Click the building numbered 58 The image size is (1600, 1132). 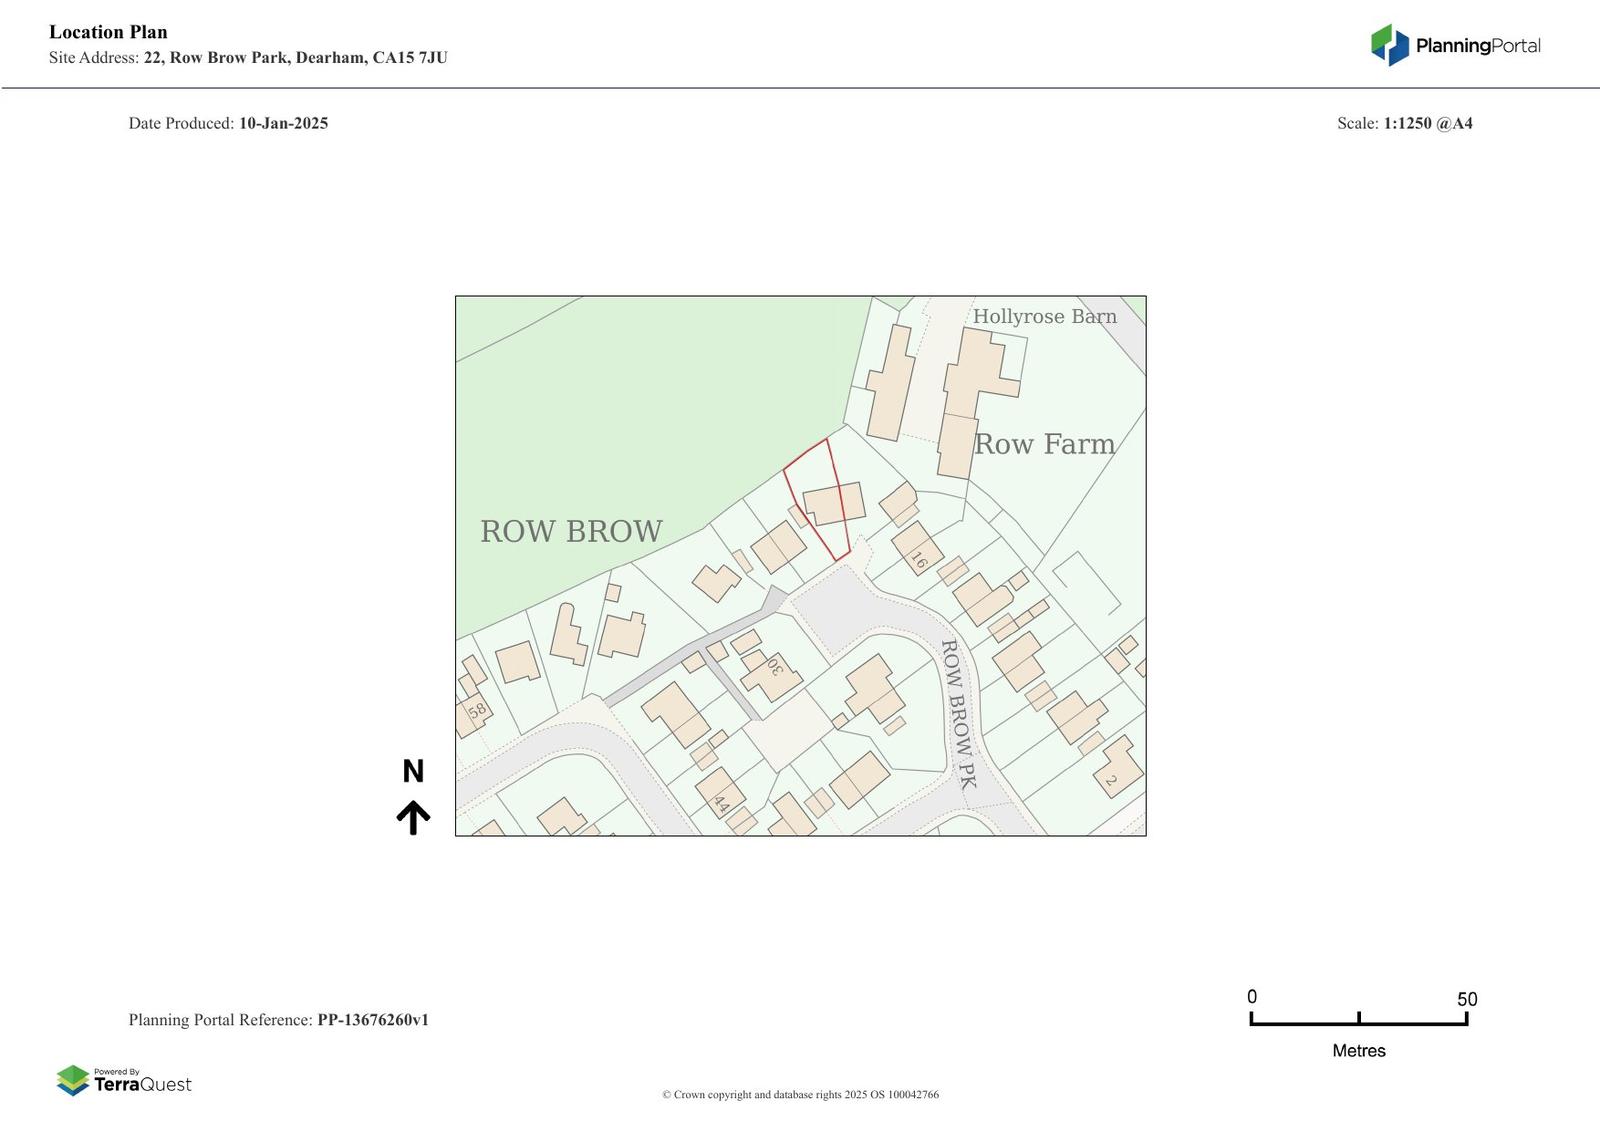tap(474, 713)
